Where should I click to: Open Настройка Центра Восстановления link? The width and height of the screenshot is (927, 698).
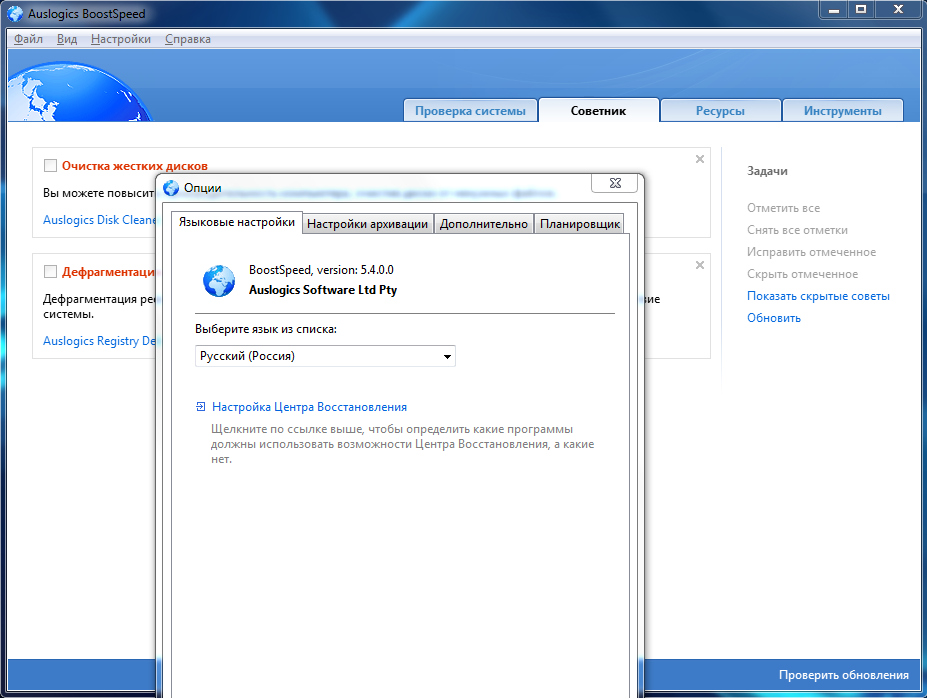309,407
